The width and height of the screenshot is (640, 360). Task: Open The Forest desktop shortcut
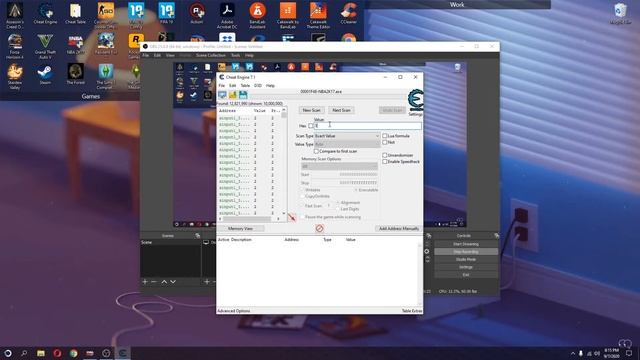point(76,74)
